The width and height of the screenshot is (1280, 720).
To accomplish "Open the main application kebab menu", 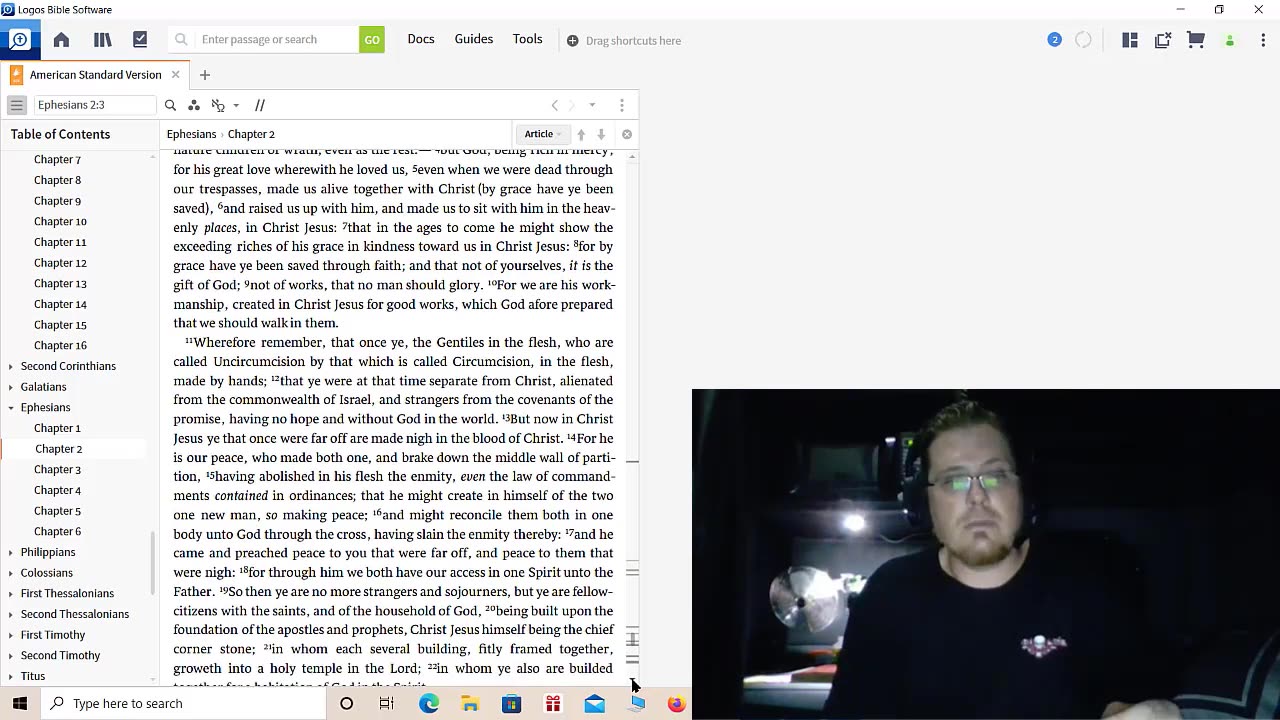I will (1264, 40).
